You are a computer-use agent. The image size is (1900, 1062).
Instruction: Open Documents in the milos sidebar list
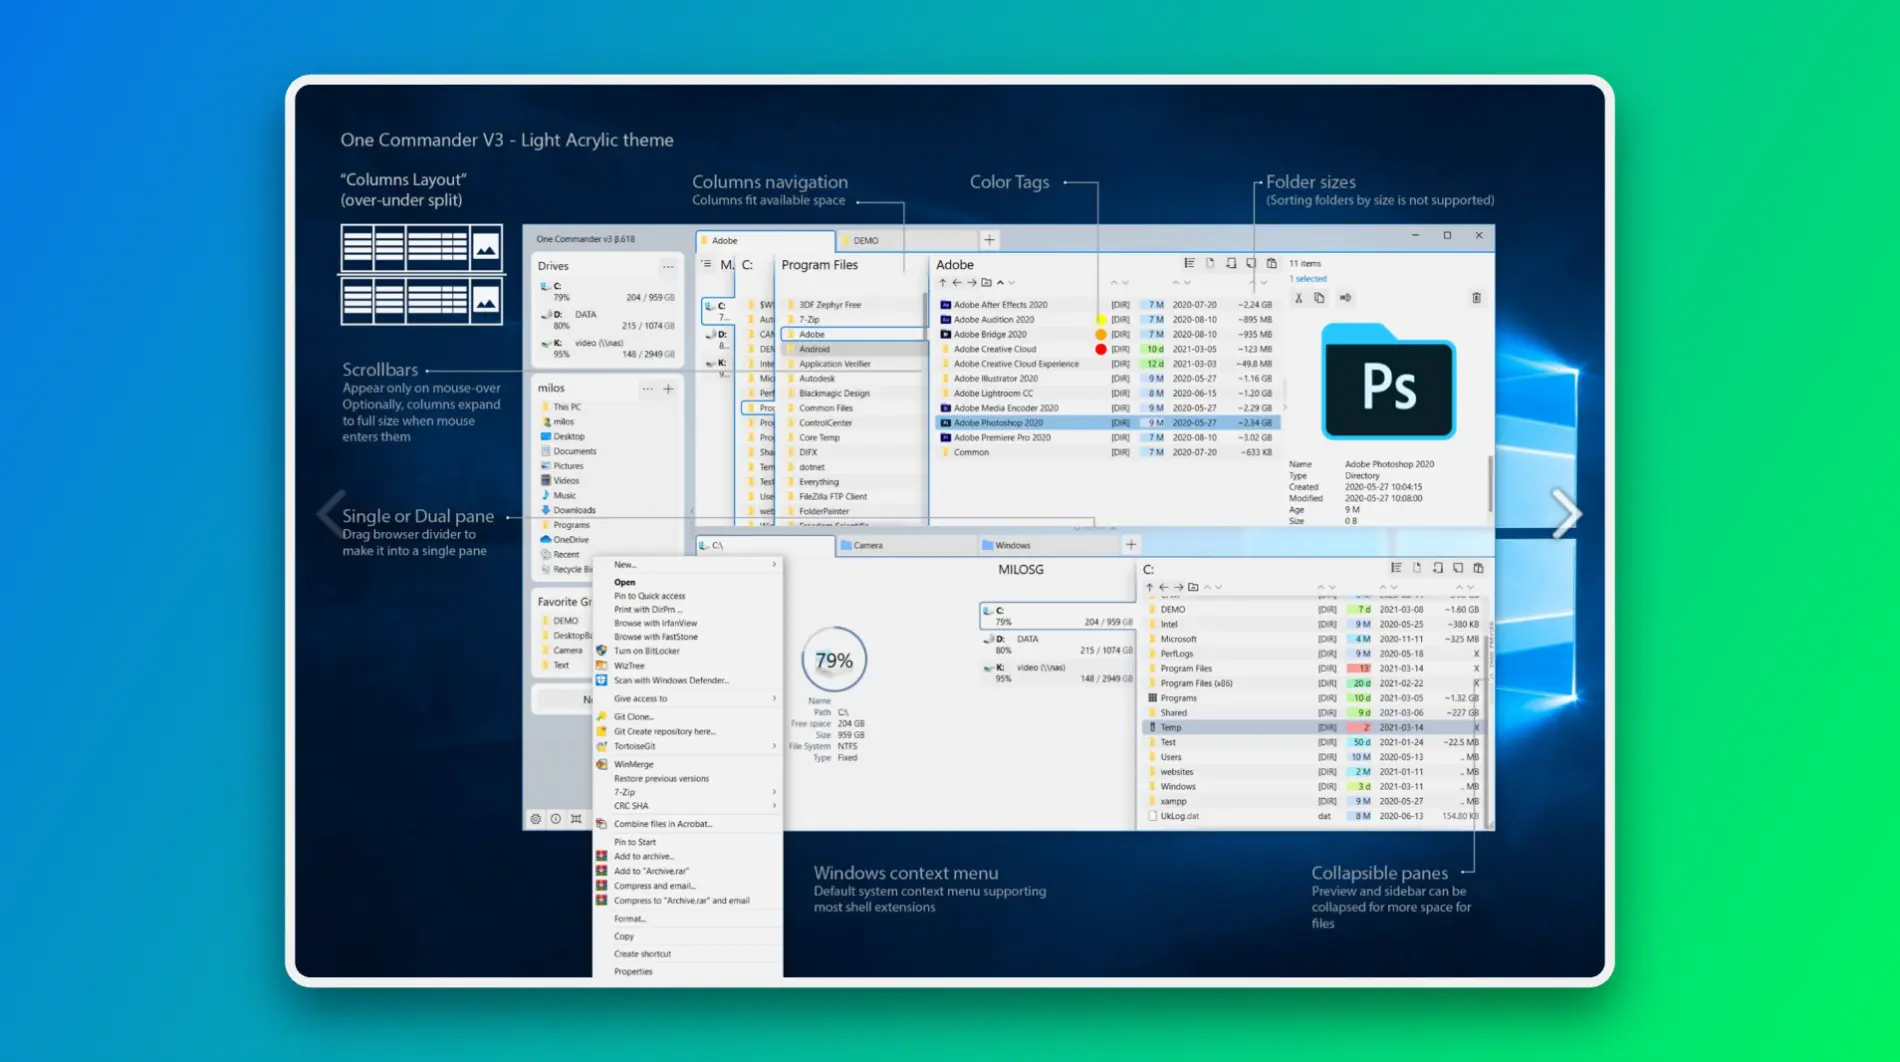pos(574,451)
